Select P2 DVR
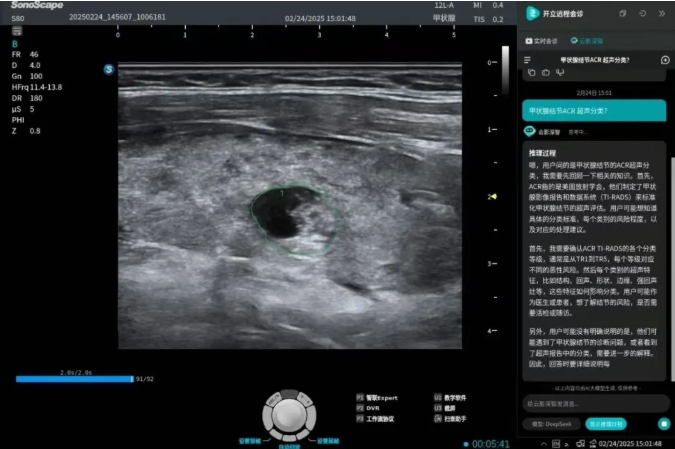This screenshot has height=449, width=675. click(368, 408)
